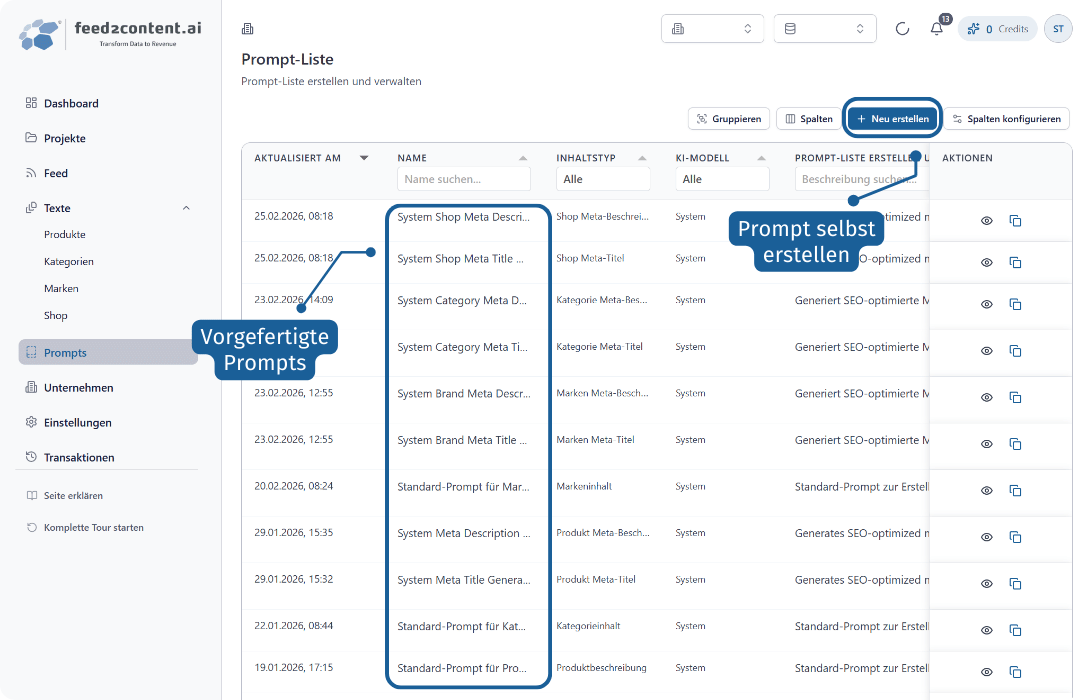This screenshot has width=1080, height=700.
Task: Click copy icon for System Brand Meta Title row
Action: pos(1015,444)
